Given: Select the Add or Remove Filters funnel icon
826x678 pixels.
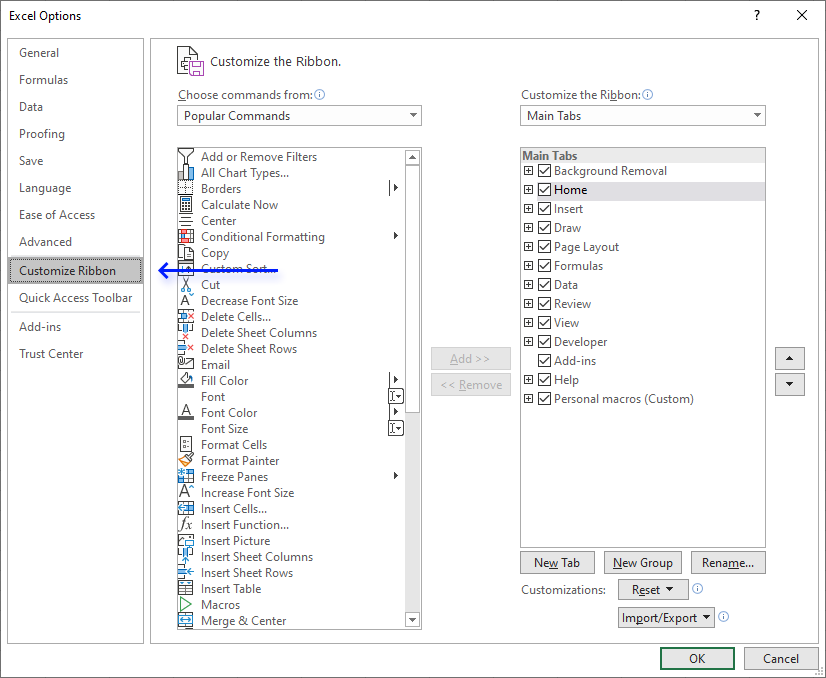Looking at the screenshot, I should coord(185,156).
